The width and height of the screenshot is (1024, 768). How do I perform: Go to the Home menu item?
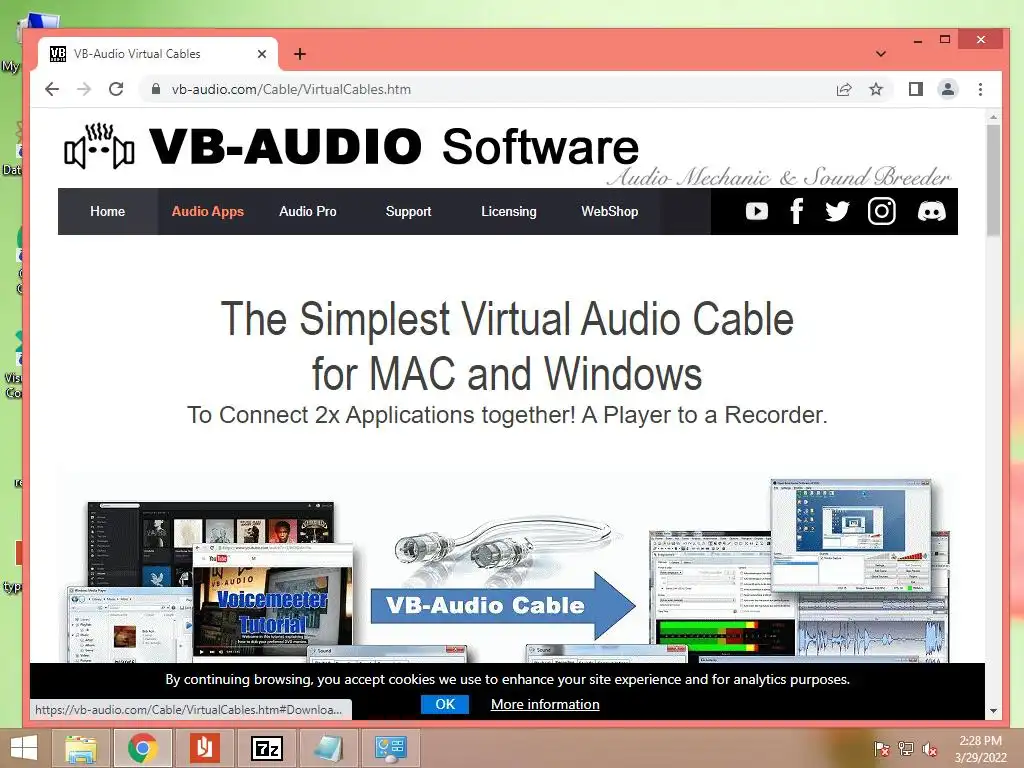pos(108,212)
